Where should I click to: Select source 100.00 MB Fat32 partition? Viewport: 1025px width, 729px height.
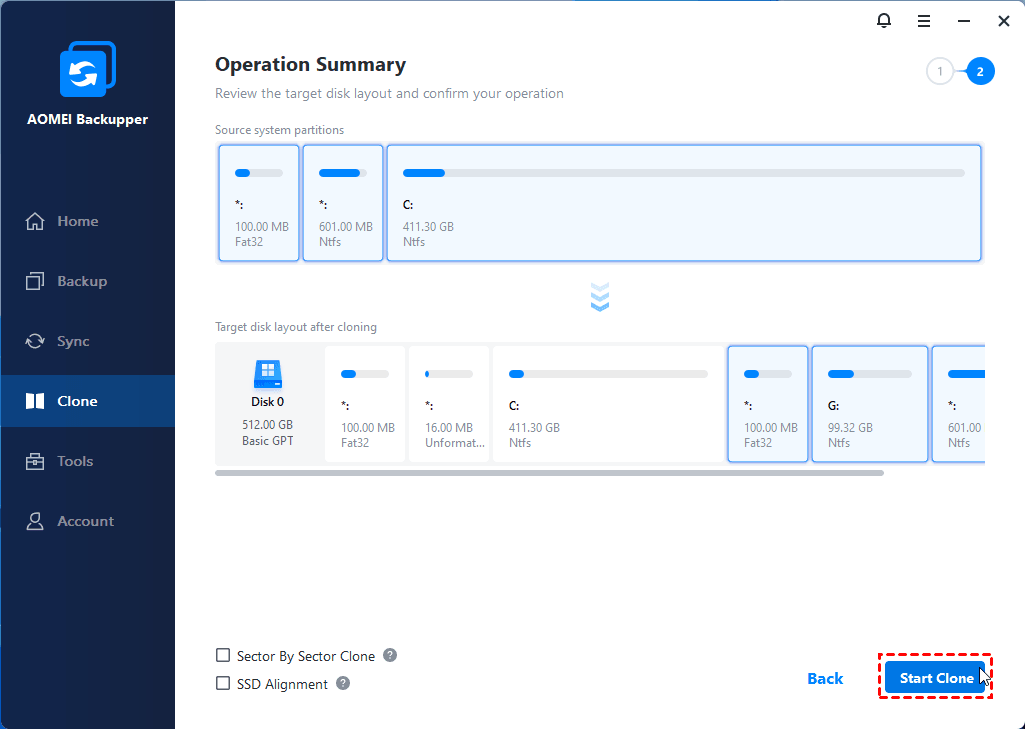(259, 203)
